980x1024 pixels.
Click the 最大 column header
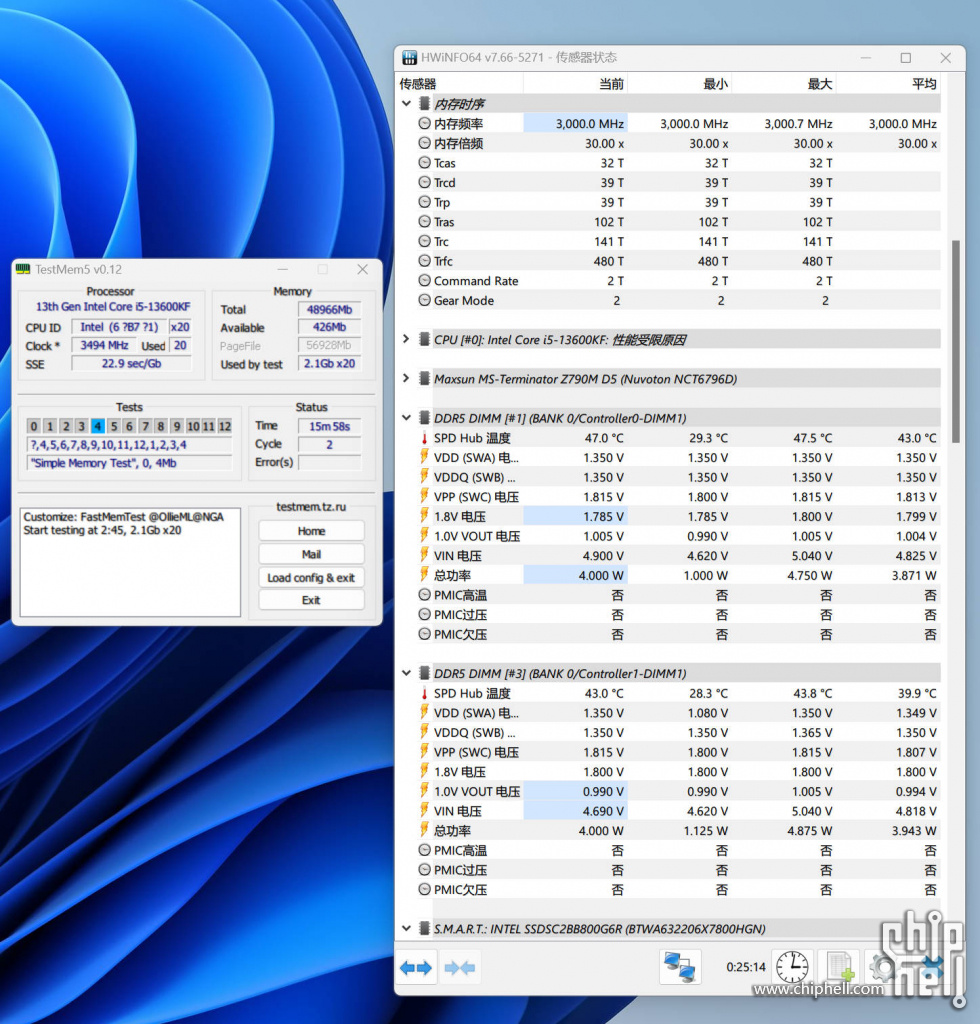(x=784, y=84)
